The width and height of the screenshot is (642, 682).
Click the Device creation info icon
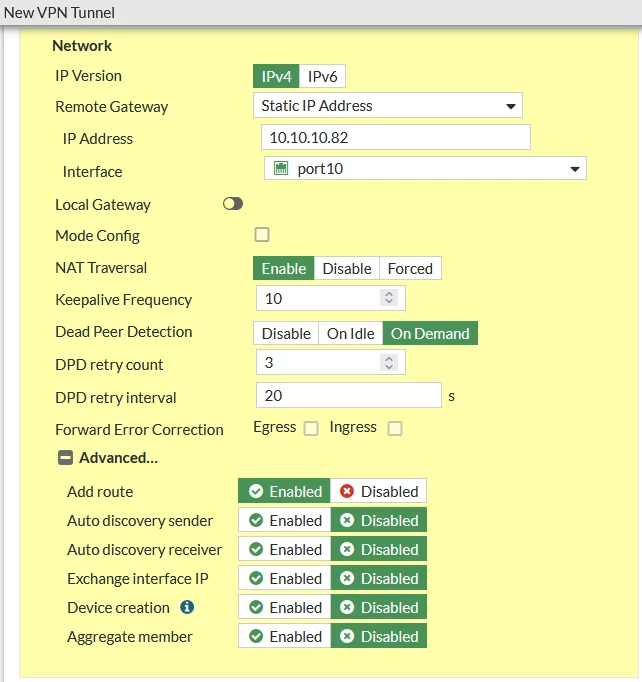click(x=187, y=607)
